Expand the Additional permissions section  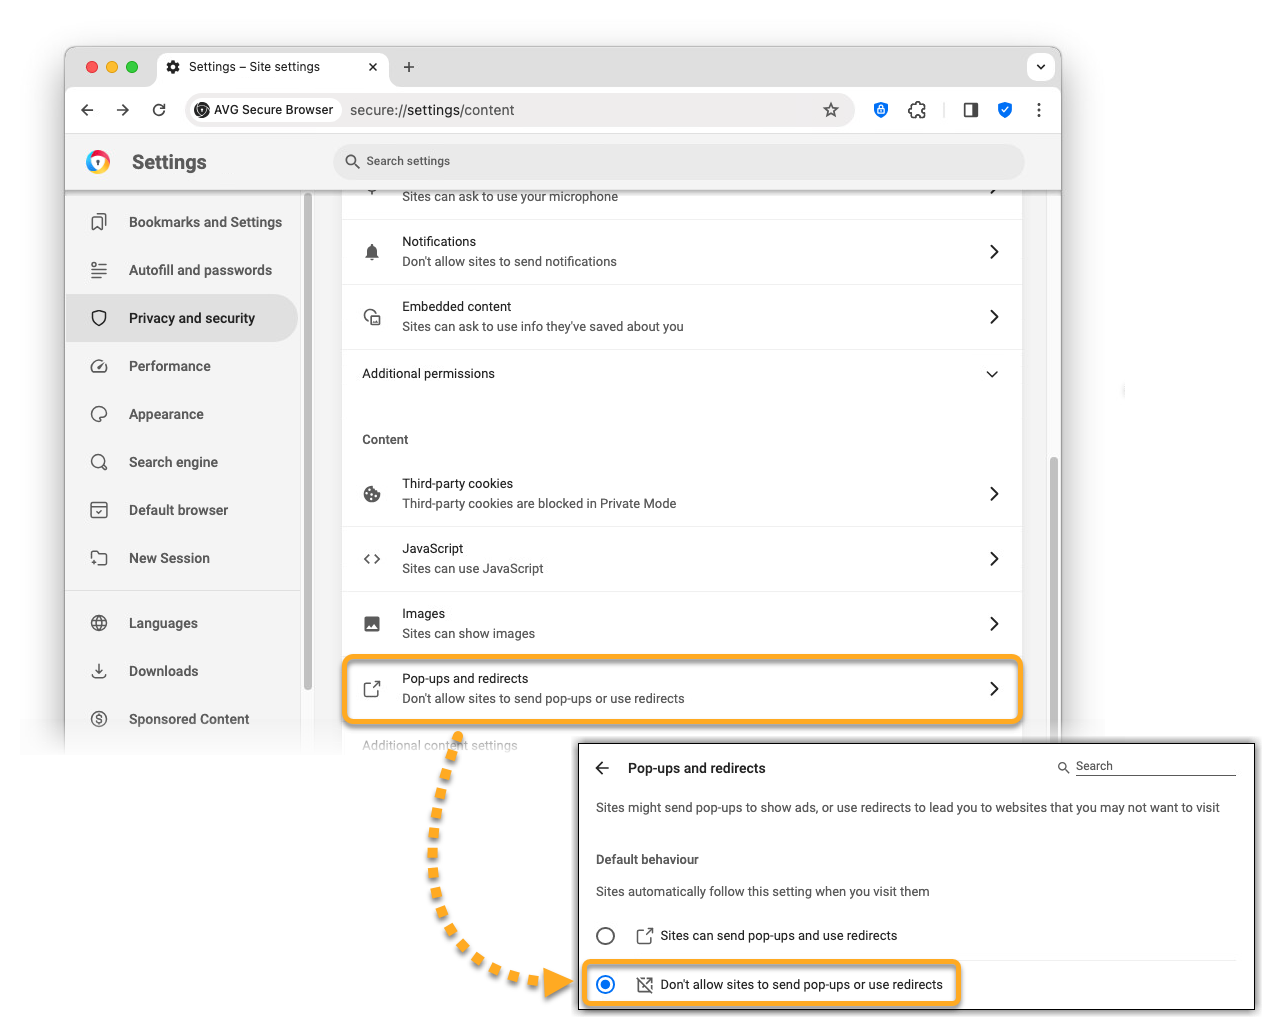click(x=991, y=374)
